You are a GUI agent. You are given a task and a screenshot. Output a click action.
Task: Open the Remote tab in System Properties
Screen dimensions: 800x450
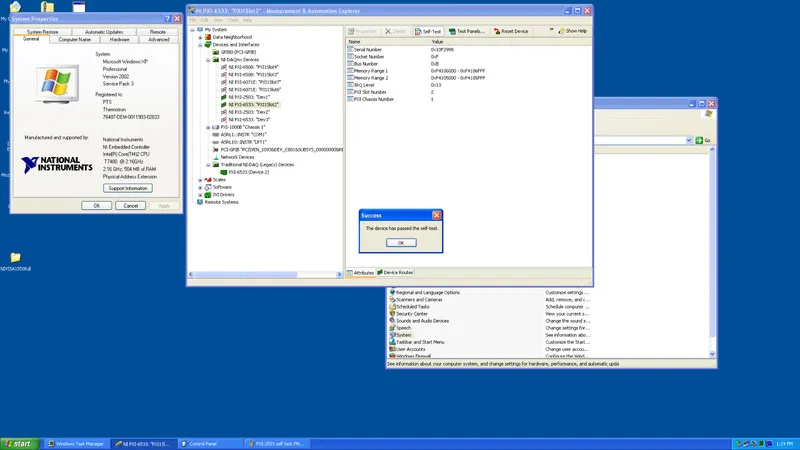pos(158,32)
